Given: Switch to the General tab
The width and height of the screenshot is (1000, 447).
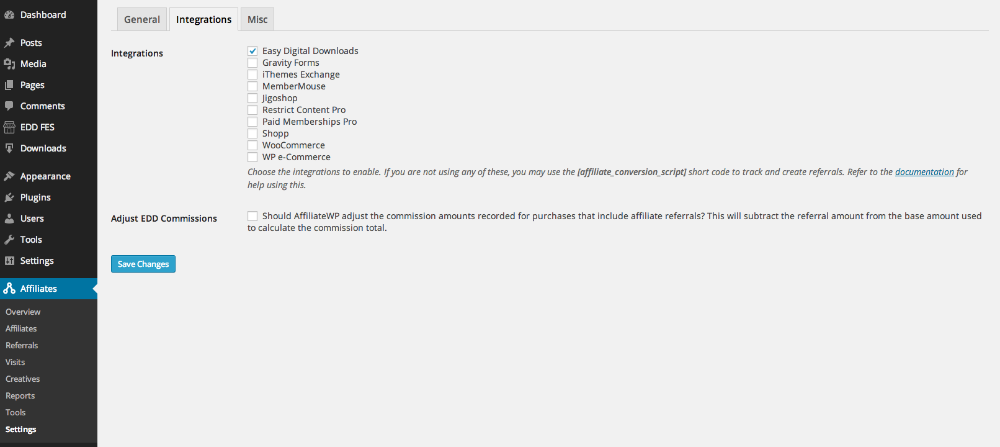Looking at the screenshot, I should (x=142, y=19).
